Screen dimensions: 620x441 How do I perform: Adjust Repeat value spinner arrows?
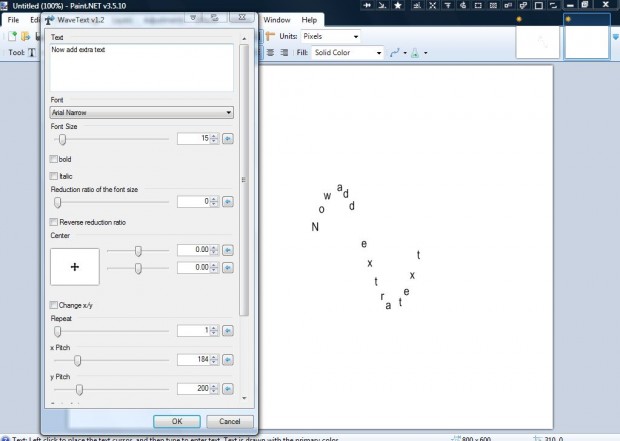[214, 331]
